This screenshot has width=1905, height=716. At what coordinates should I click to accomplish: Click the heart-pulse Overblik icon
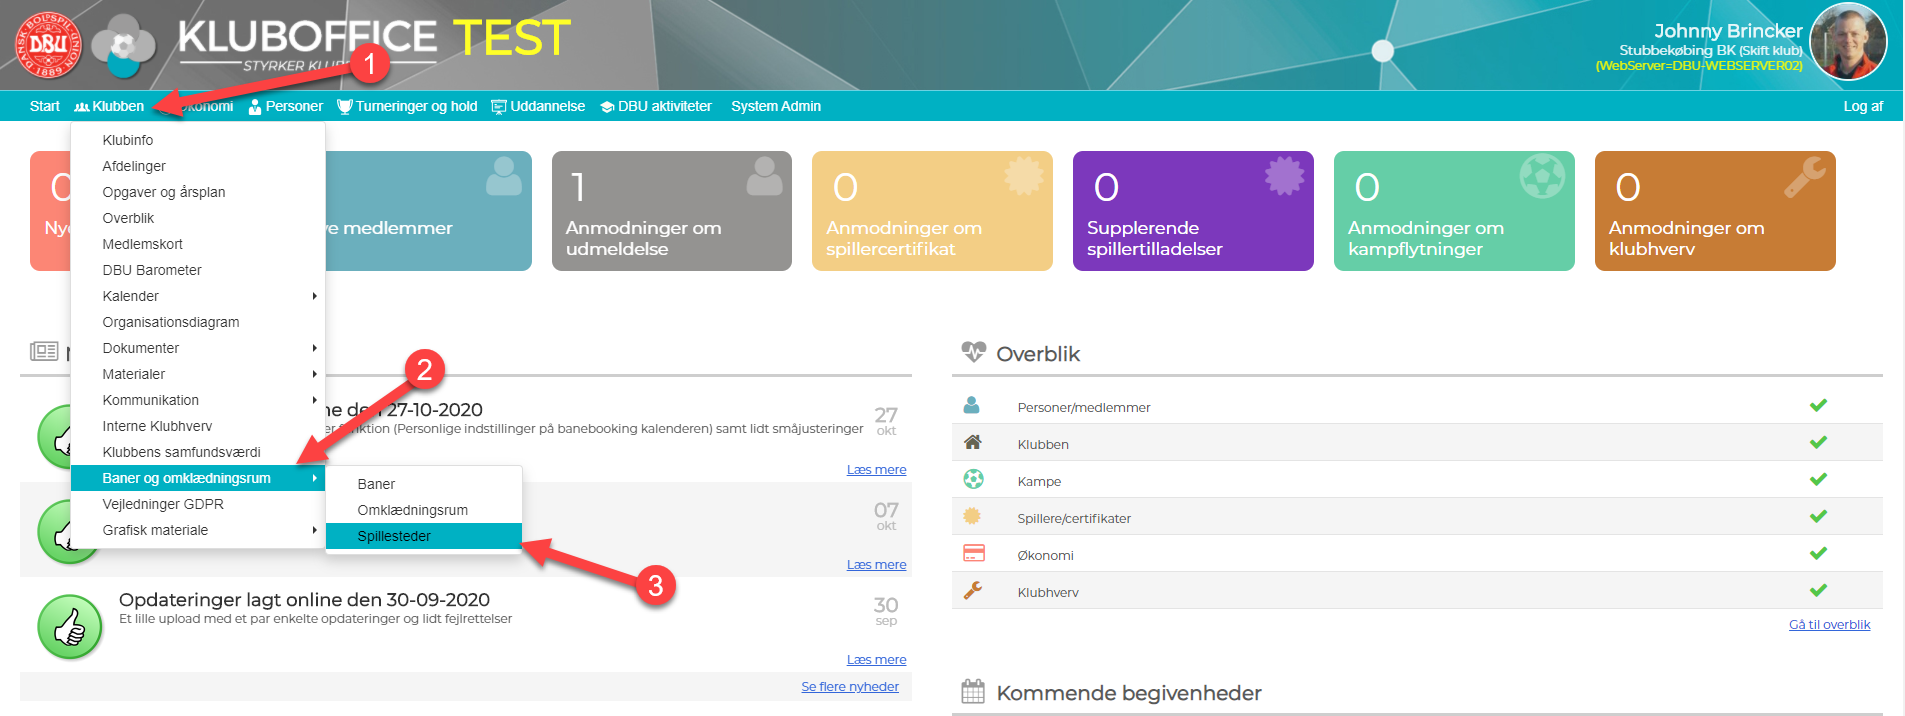pos(973,352)
